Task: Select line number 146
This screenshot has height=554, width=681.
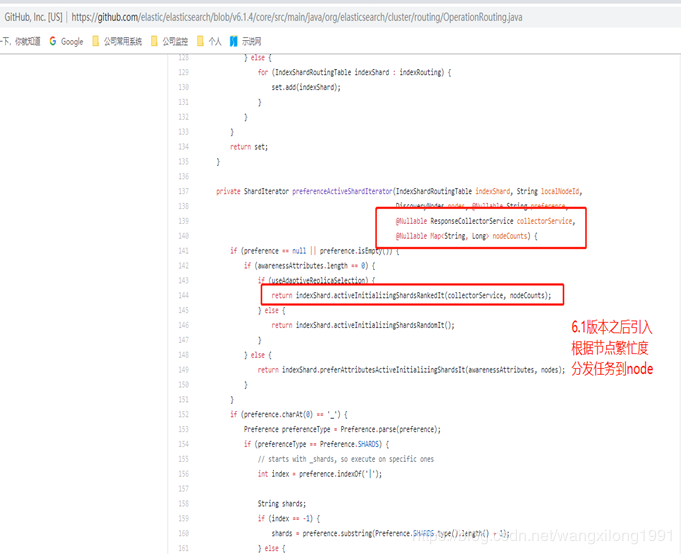Action: coord(183,325)
